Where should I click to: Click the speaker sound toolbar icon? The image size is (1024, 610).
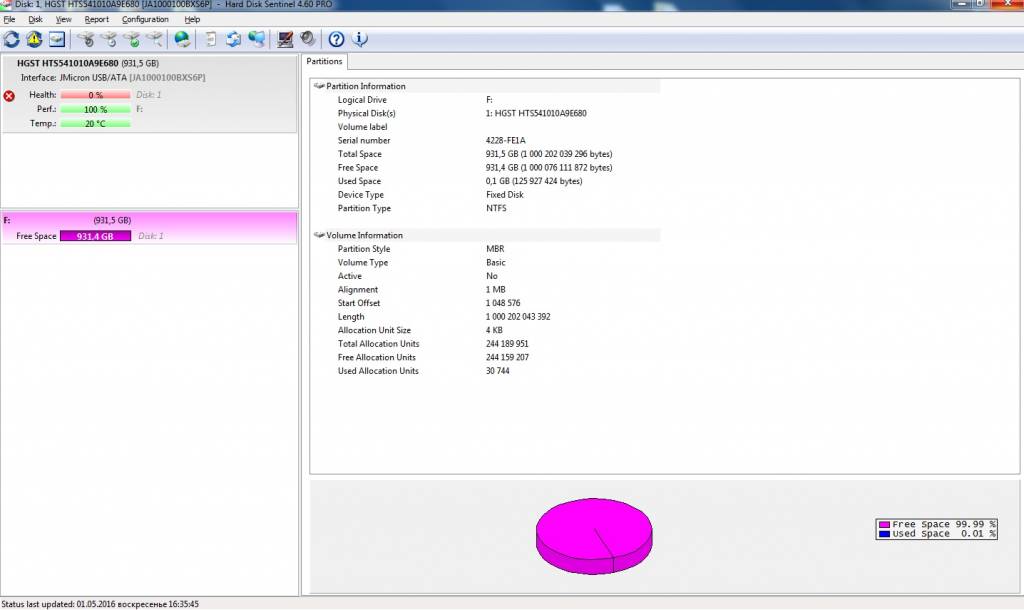point(308,39)
